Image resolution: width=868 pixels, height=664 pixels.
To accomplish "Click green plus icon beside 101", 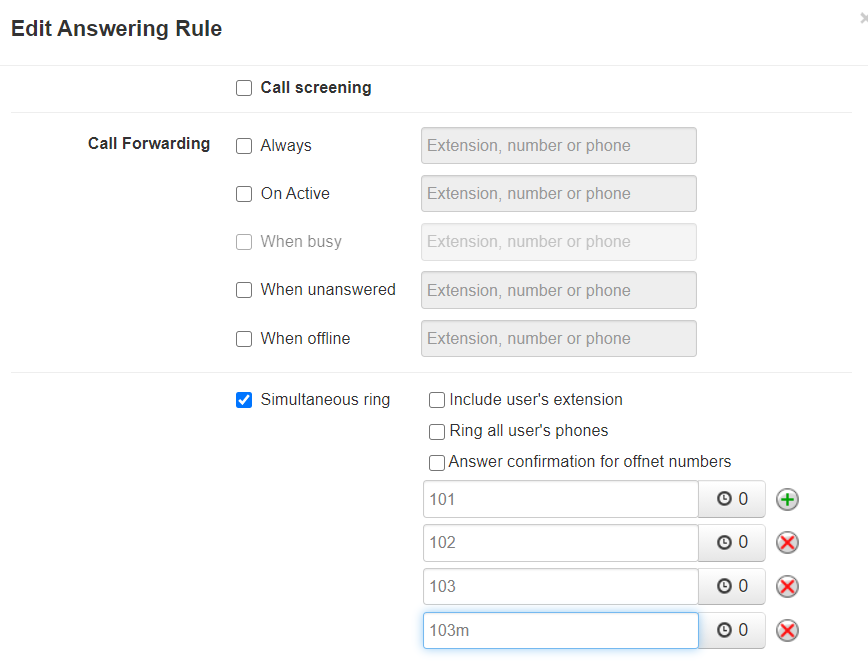I will pyautogui.click(x=788, y=499).
